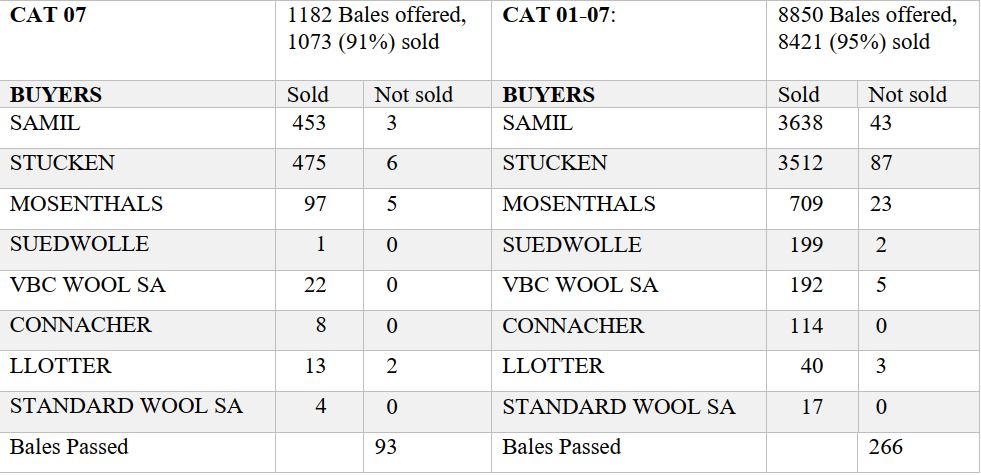Click STUCKEN not sold value 87

click(x=880, y=163)
